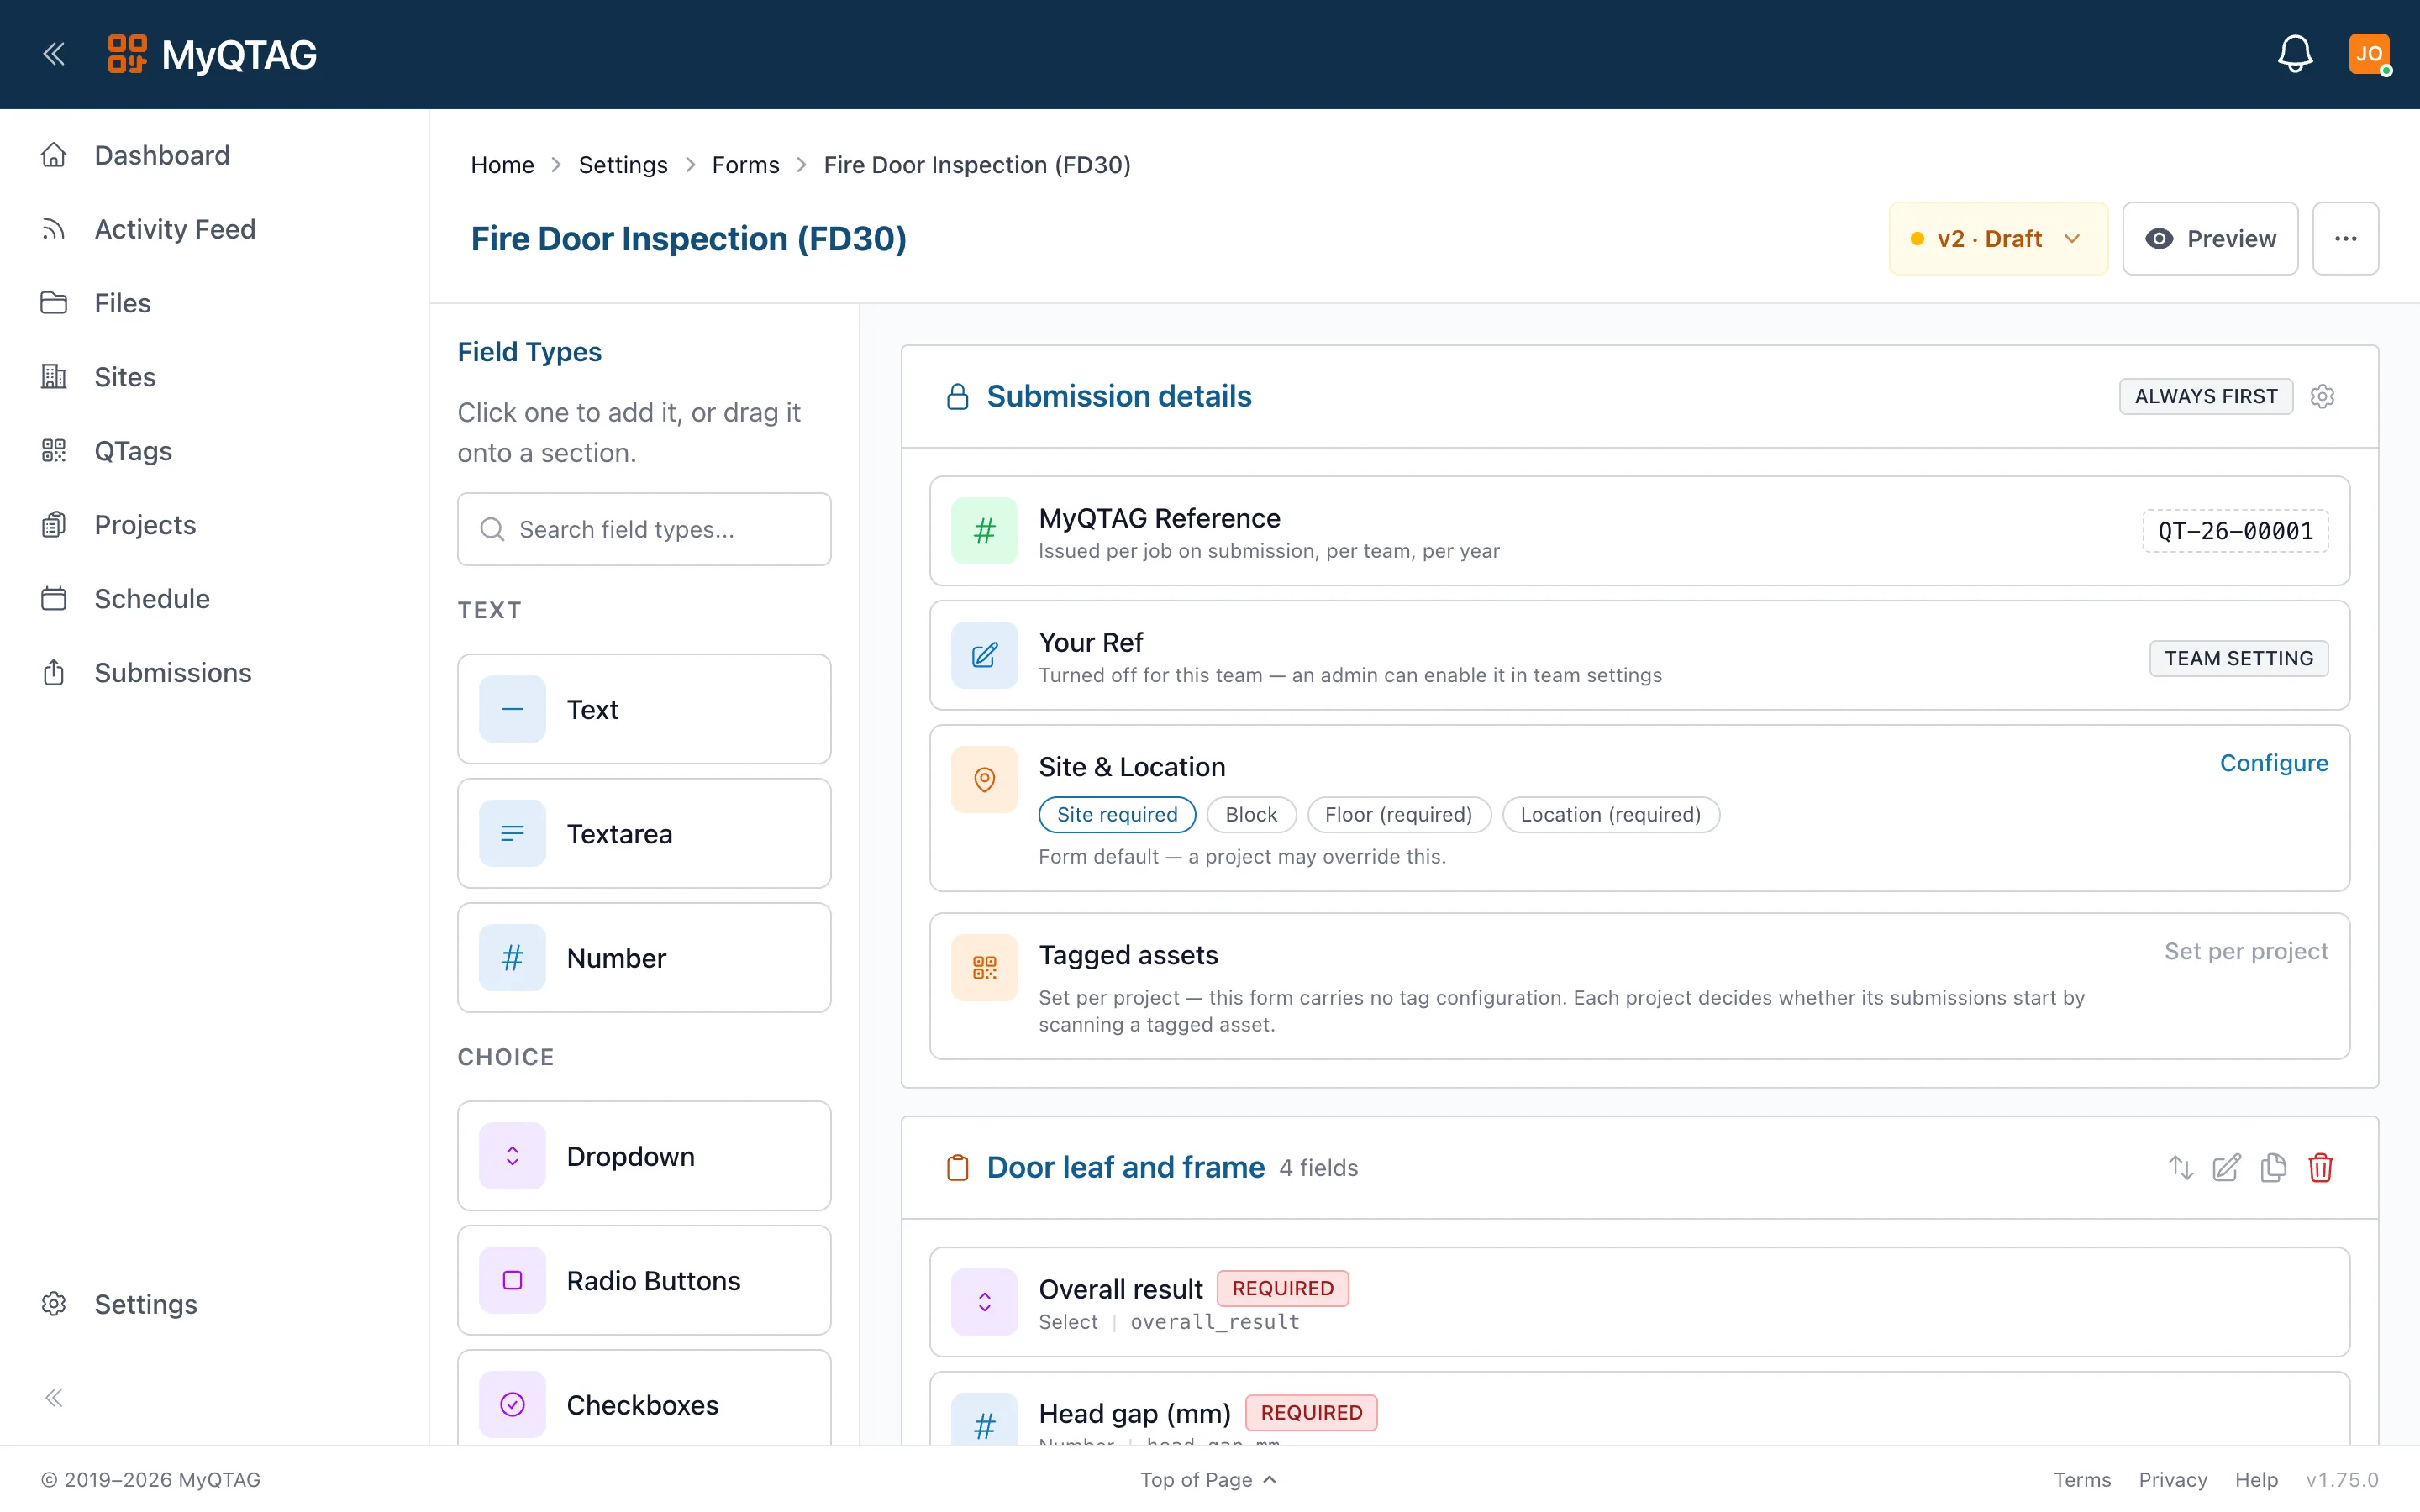Navigate to Settings breadcrumb
The image size is (2420, 1512).
623,165
